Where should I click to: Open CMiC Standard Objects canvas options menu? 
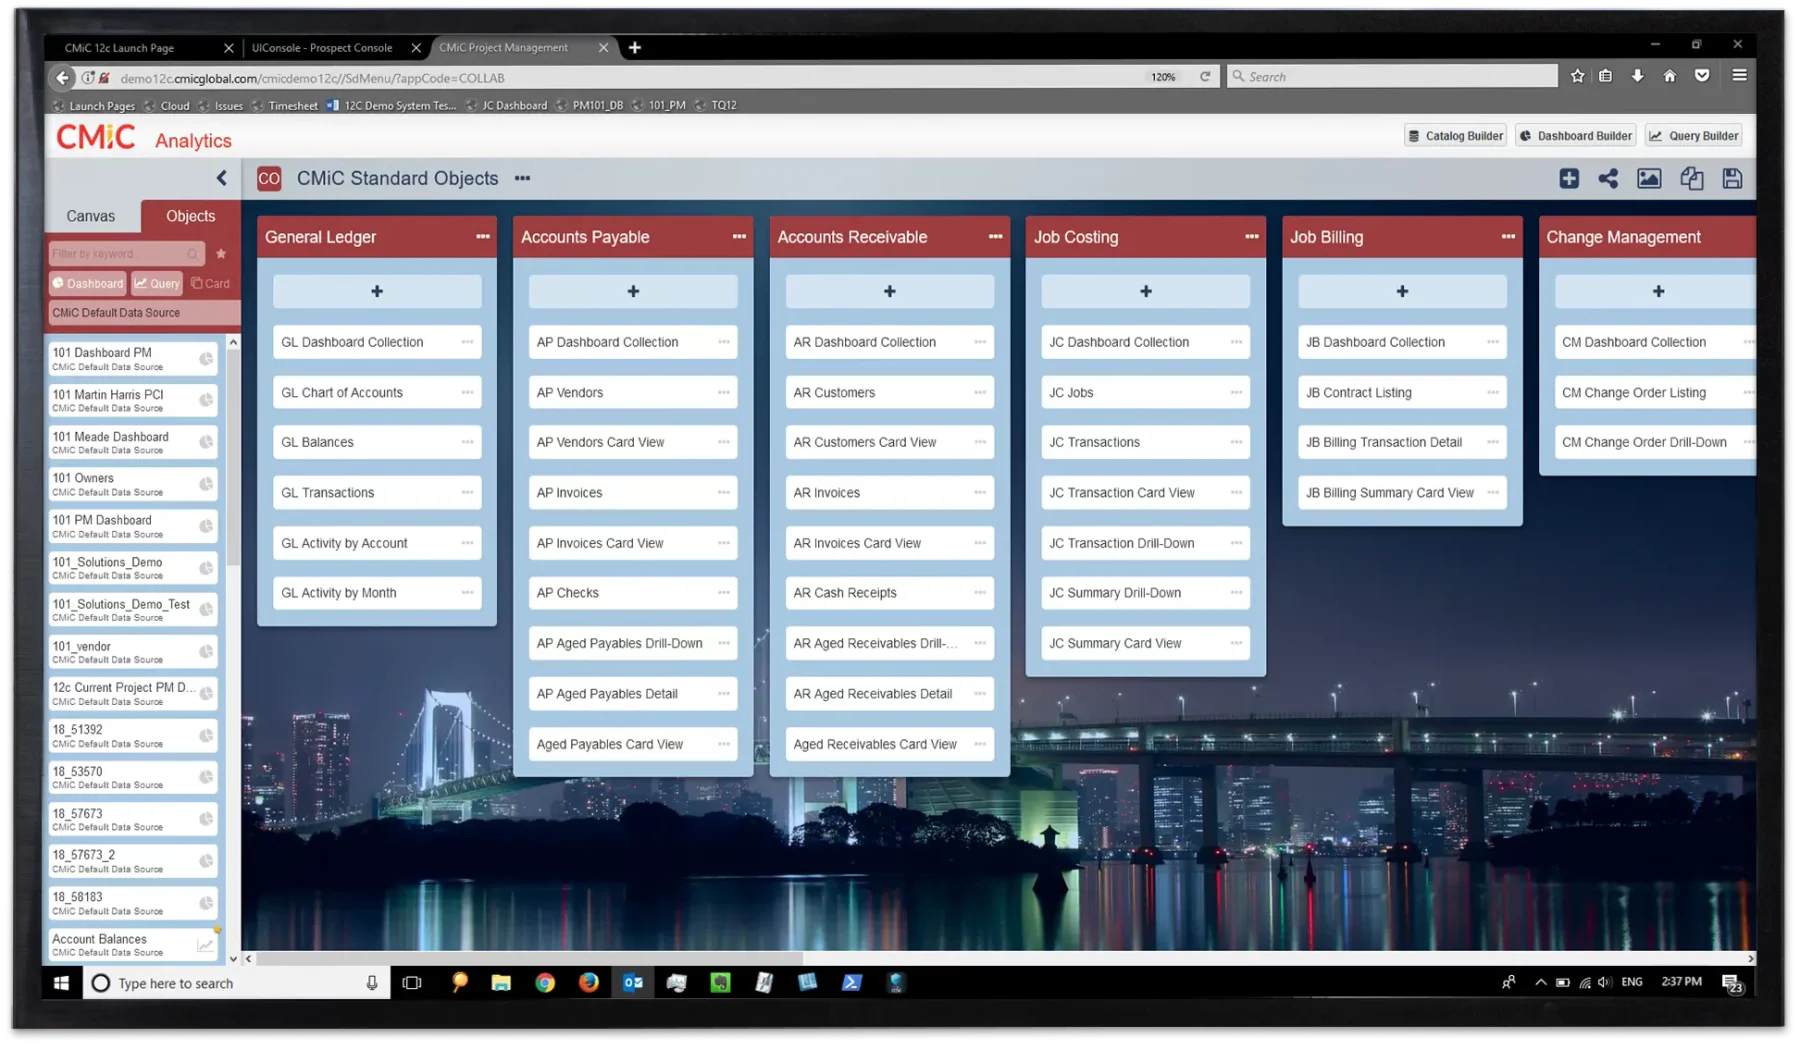(522, 179)
